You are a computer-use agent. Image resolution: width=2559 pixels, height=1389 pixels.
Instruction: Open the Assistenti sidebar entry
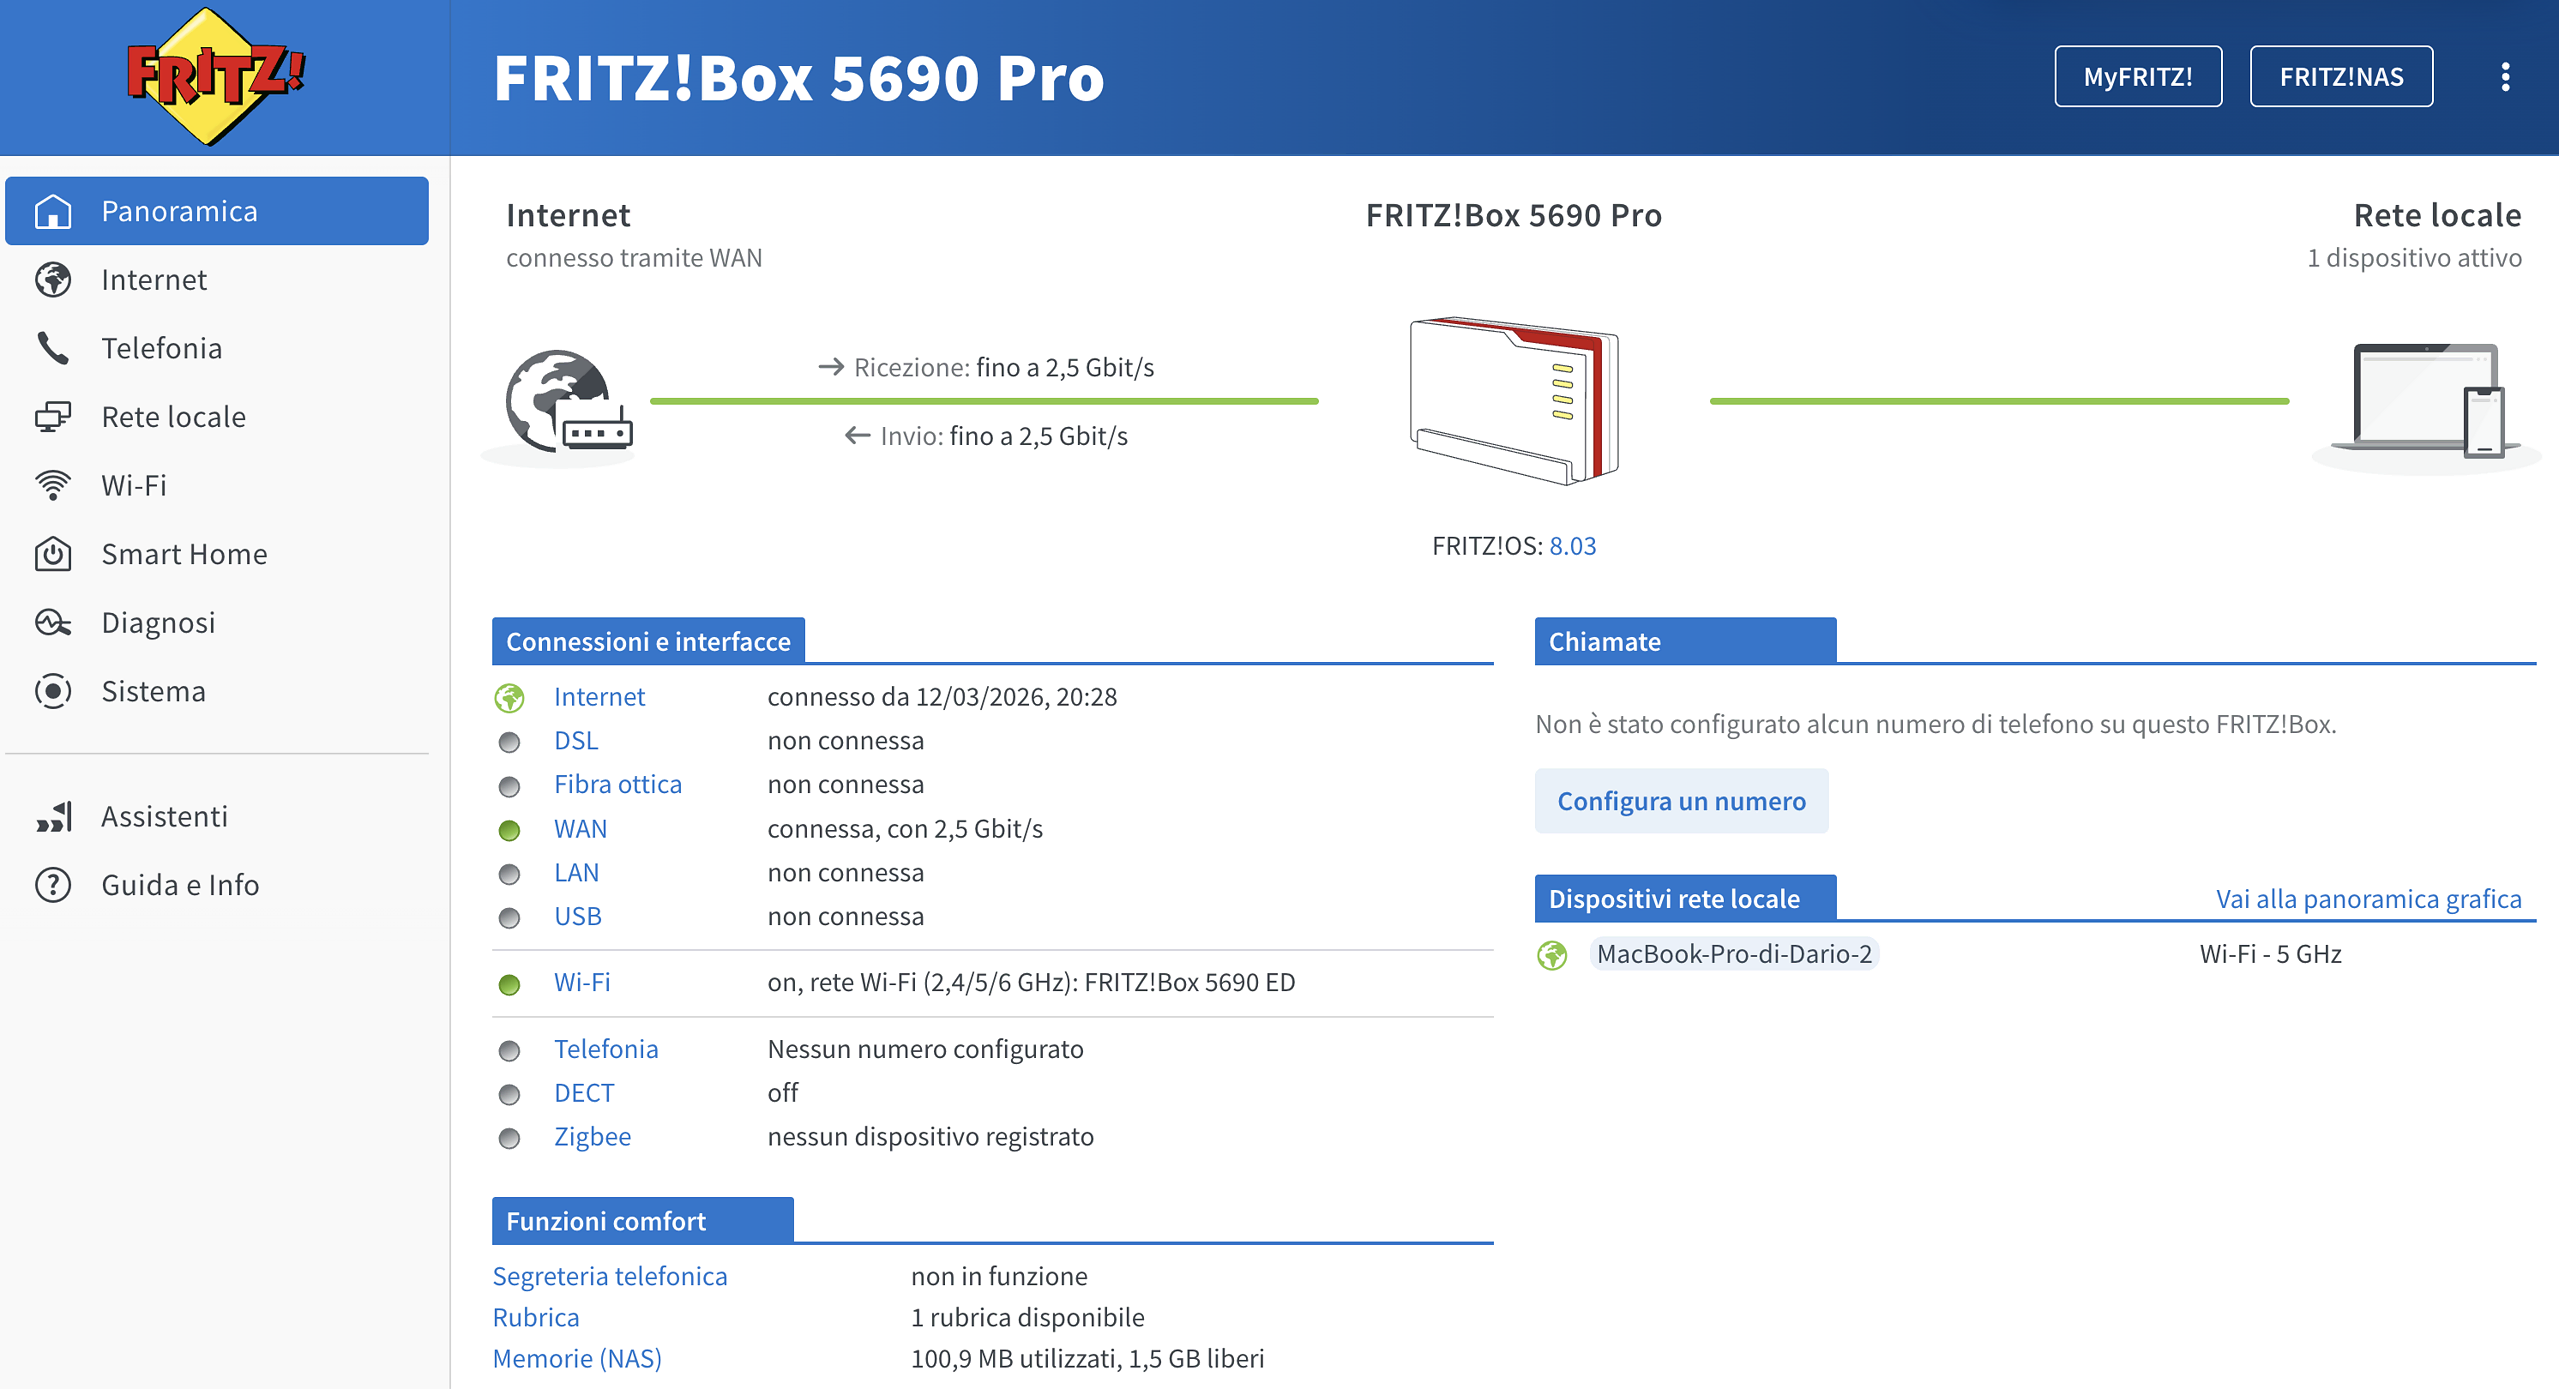tap(217, 817)
